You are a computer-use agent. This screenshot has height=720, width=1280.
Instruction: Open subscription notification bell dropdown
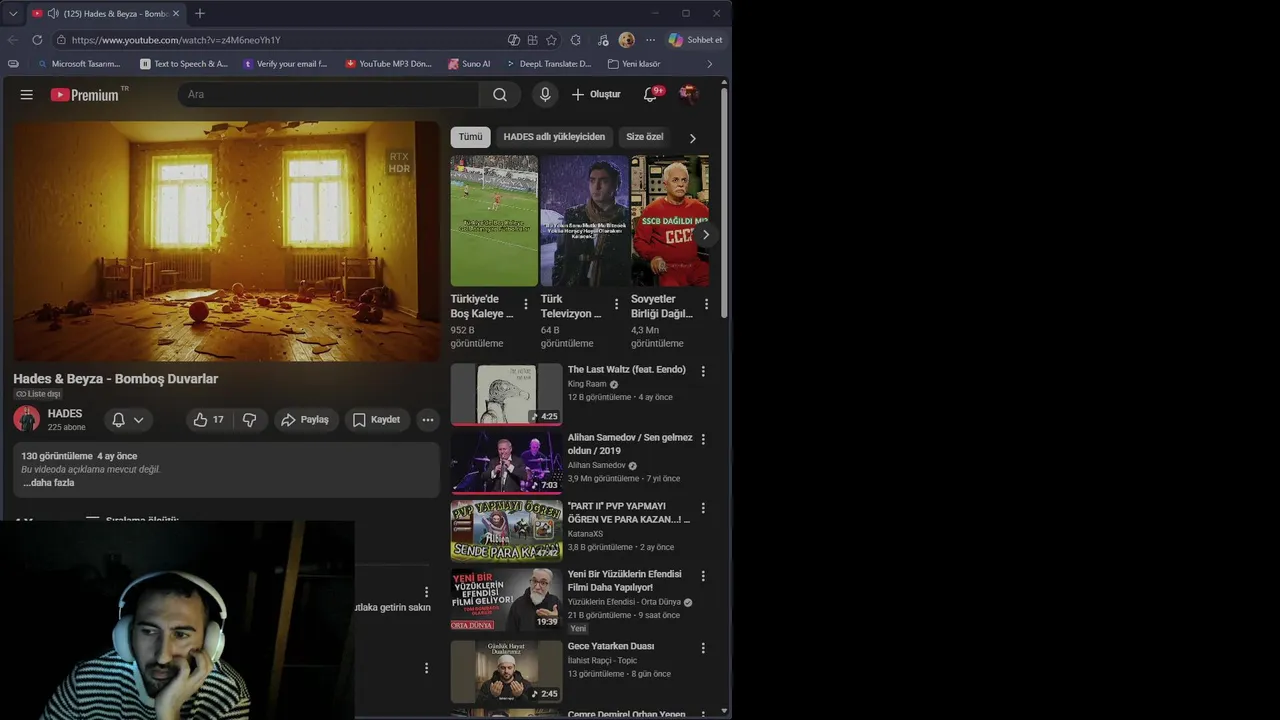128,420
